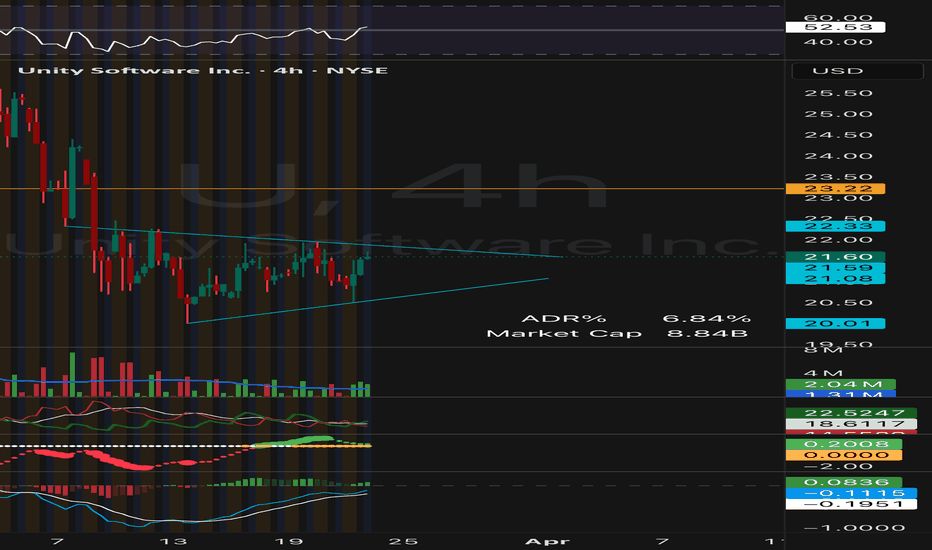This screenshot has height=550, width=932.
Task: Select the orange horizontal line at 23.22
Action: click(392, 188)
